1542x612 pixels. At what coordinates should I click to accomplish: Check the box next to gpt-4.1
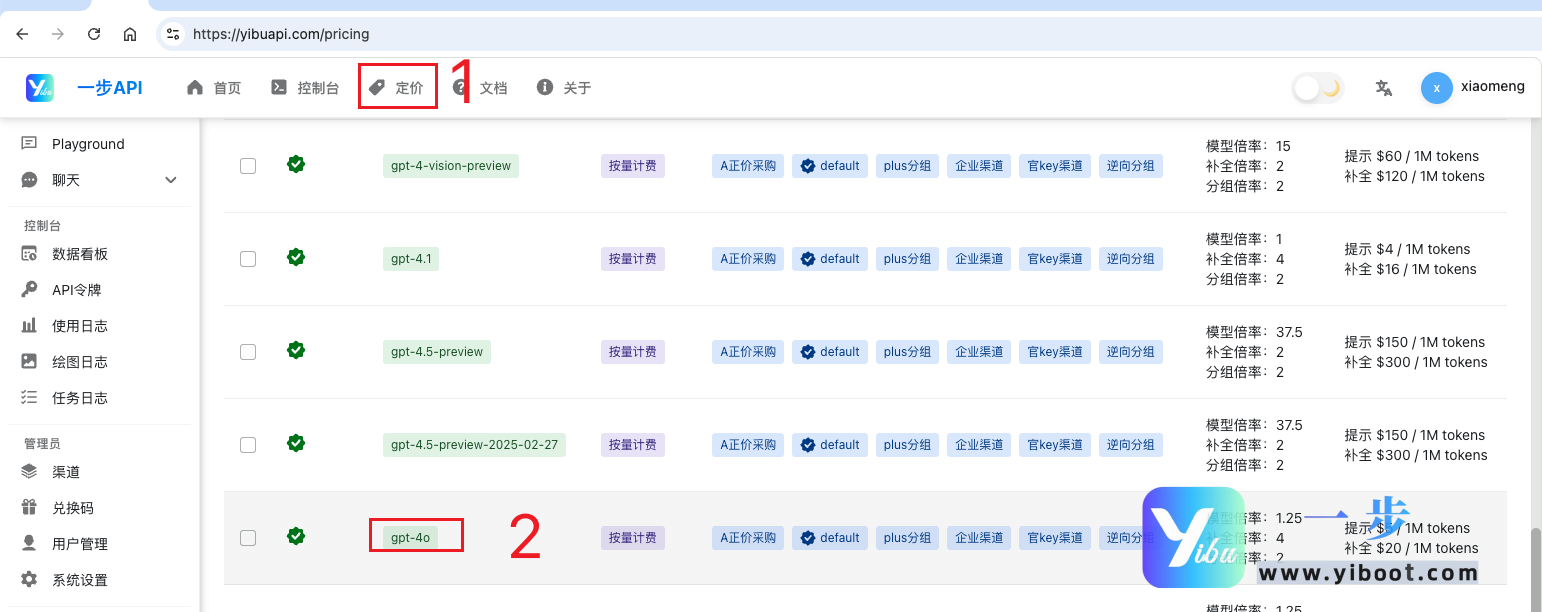click(248, 258)
